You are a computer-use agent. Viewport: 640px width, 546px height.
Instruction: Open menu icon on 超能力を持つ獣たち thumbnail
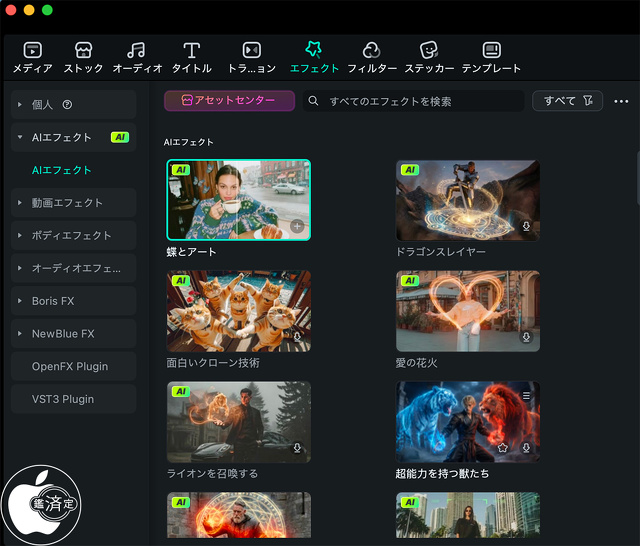(x=526, y=395)
